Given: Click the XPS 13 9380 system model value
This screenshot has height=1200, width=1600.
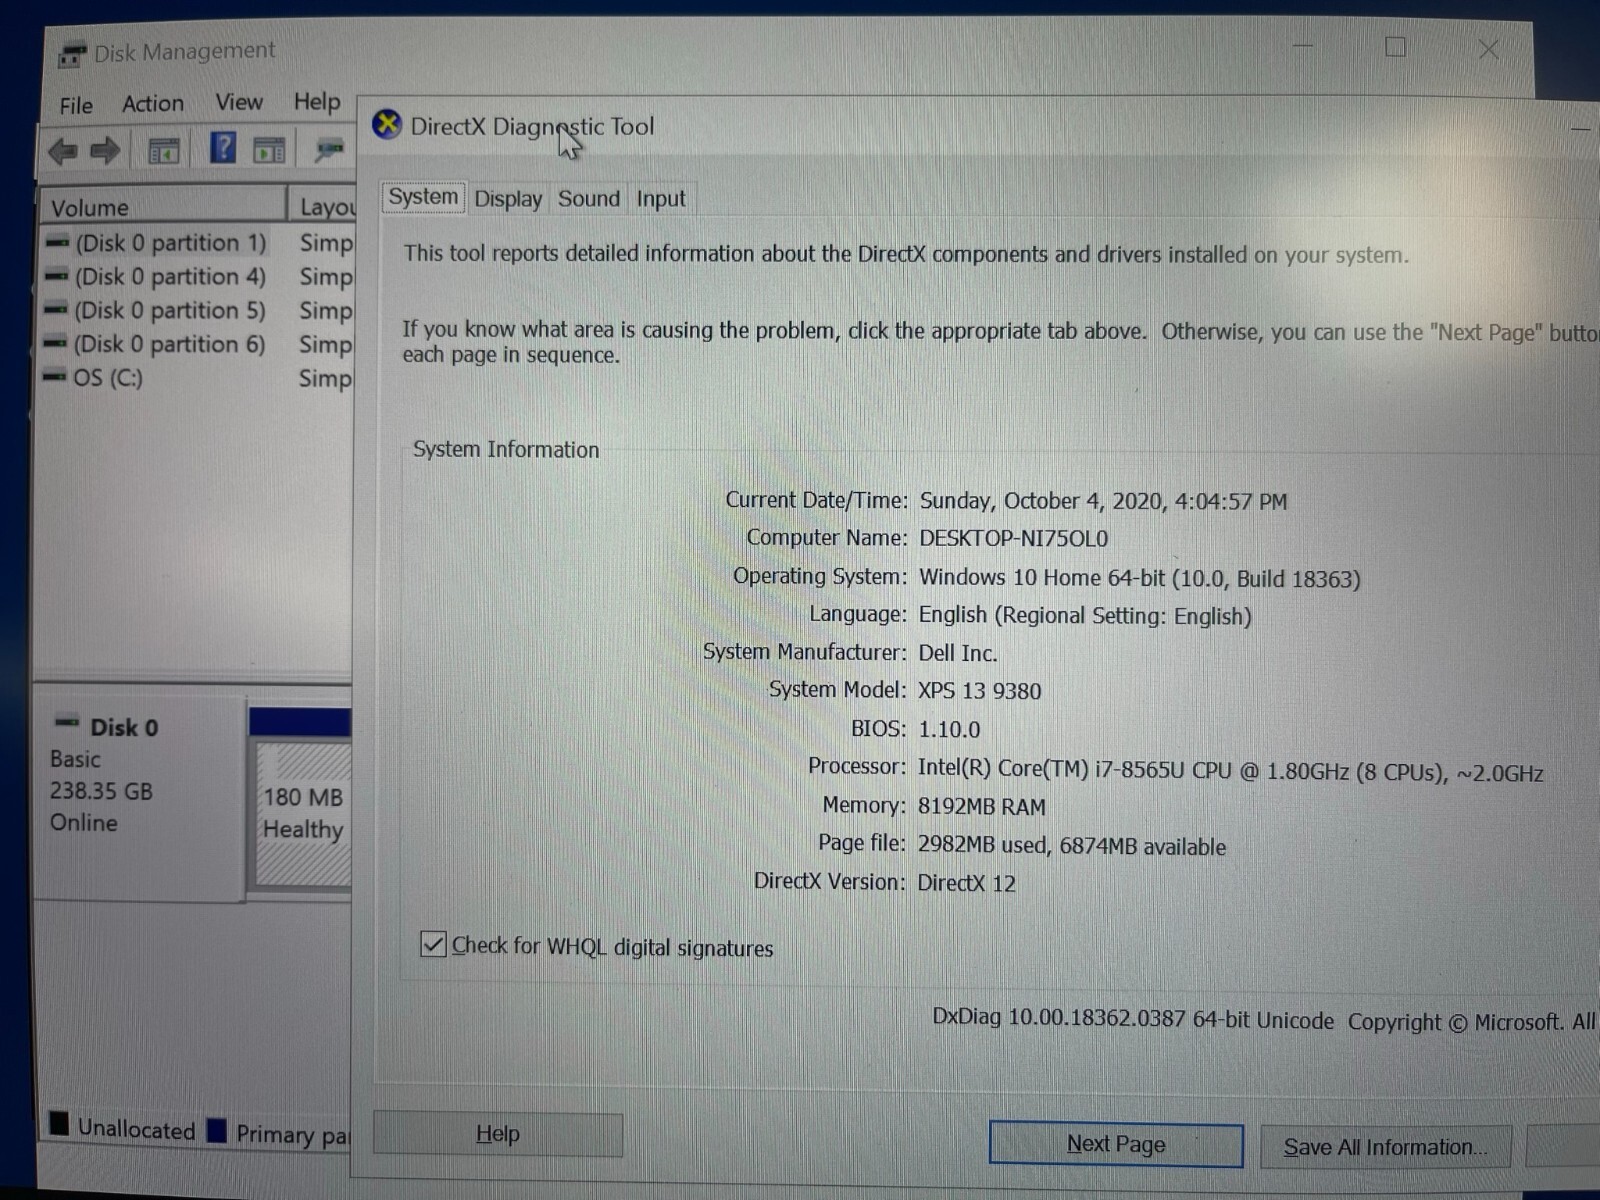Looking at the screenshot, I should click(x=979, y=691).
